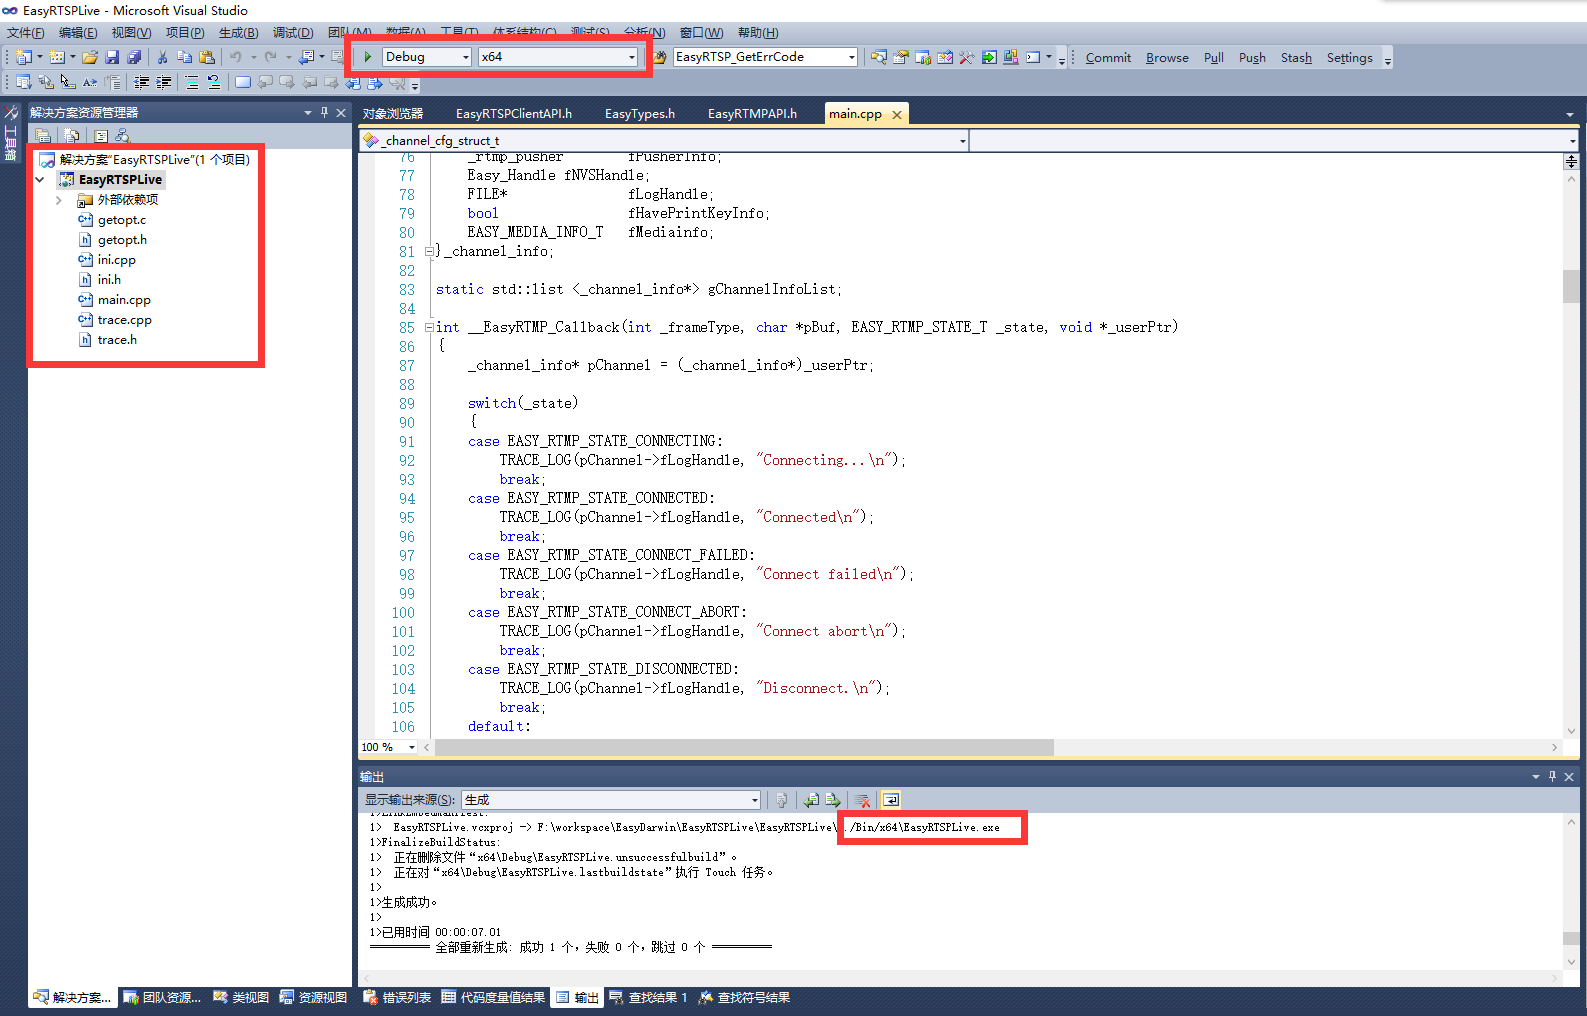Open the Toolbox wrench-and-hammer icon

(x=966, y=57)
